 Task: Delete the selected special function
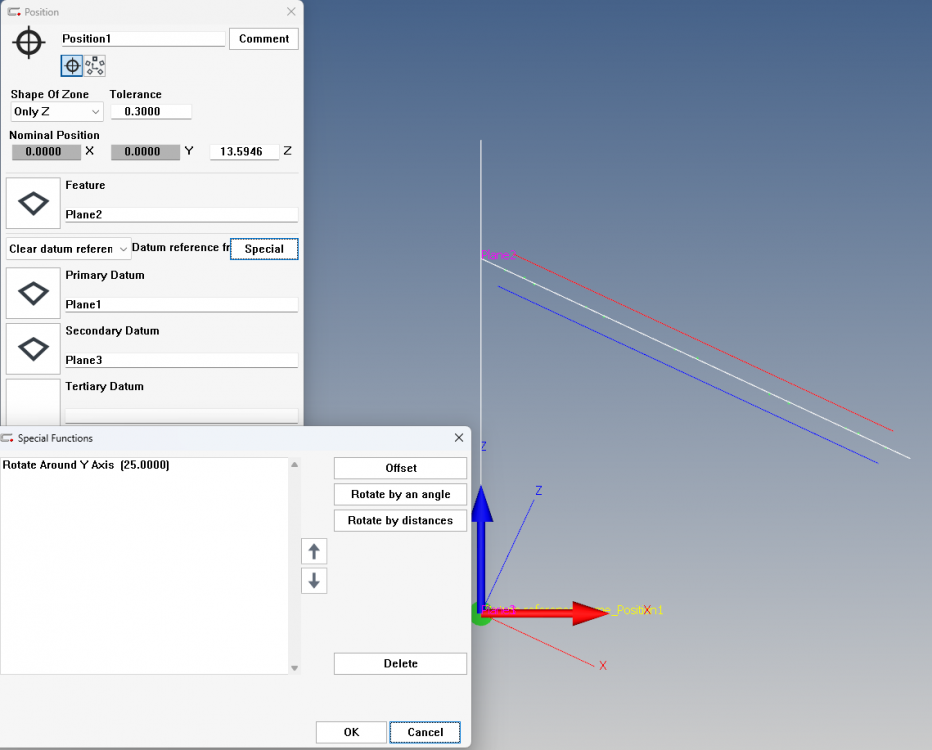tap(400, 663)
